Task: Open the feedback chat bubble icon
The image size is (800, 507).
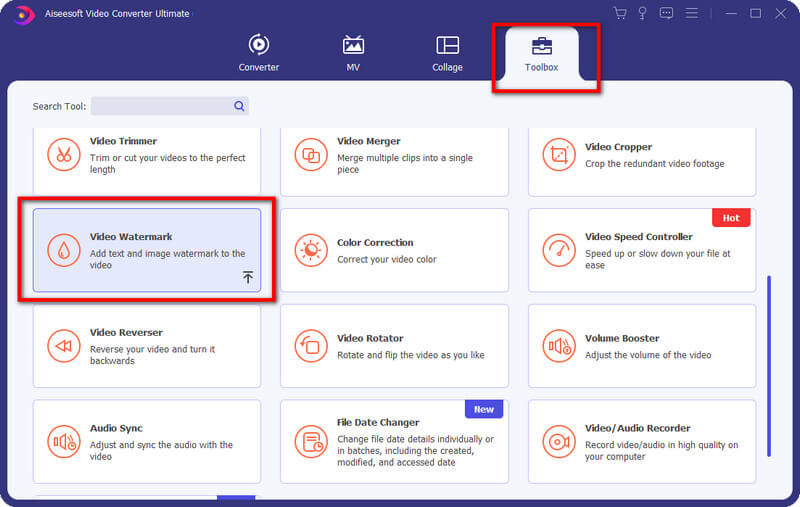Action: 667,13
